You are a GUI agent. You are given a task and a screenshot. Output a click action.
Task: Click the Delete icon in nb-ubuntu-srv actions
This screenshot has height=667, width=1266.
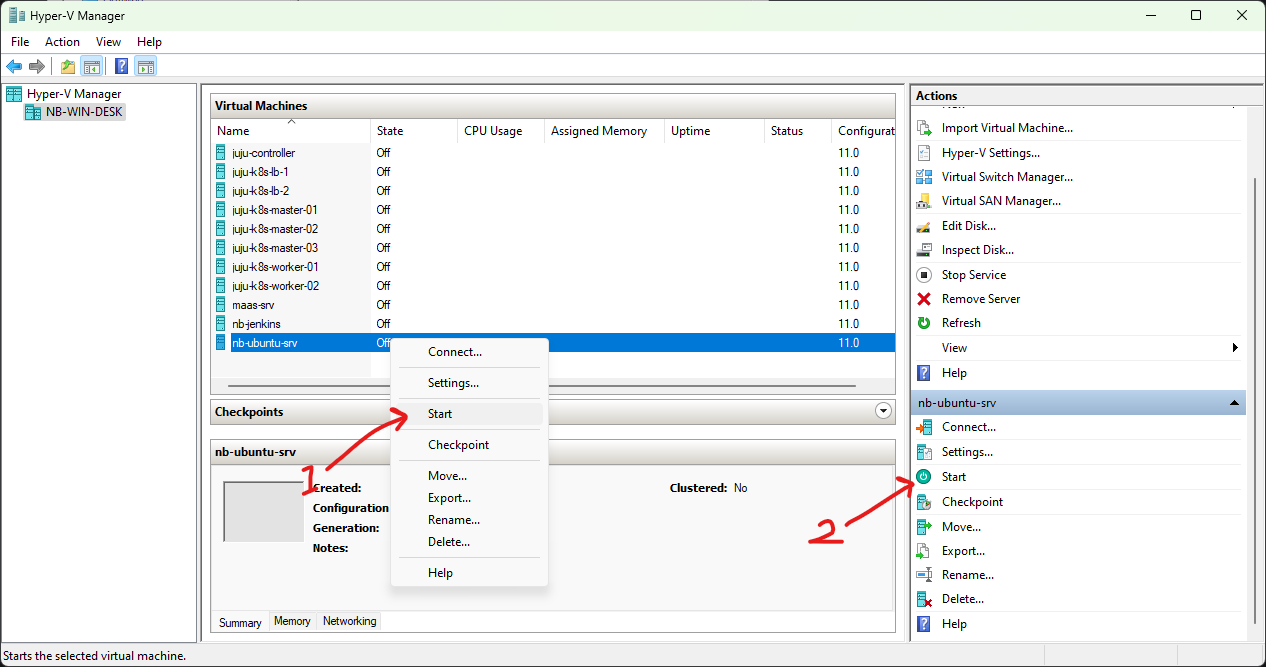(924, 599)
